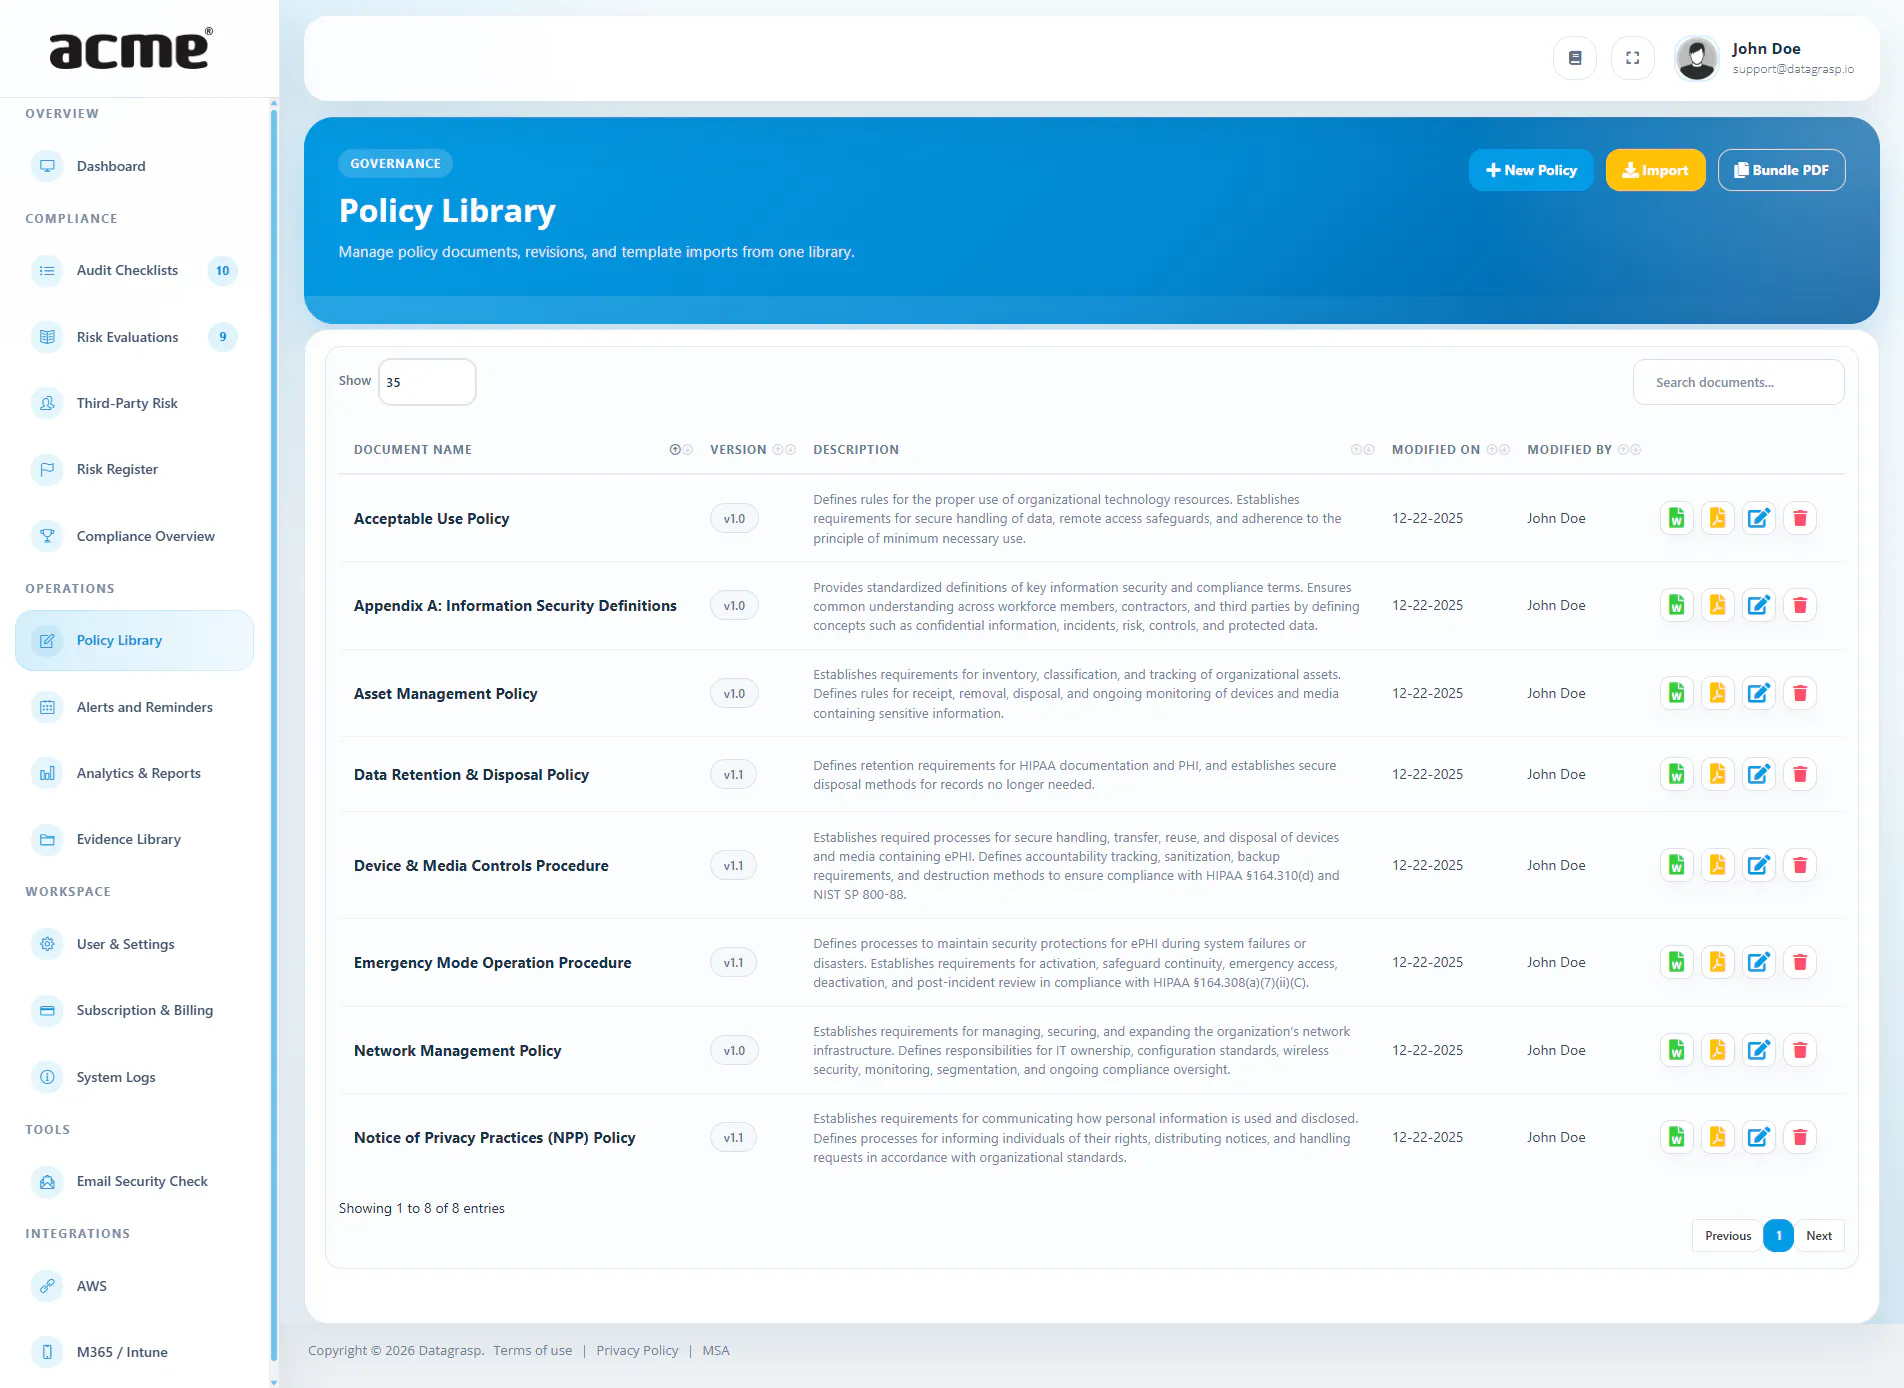Viewport: 1904px width, 1388px height.
Task: Edit the Network Management Policy
Action: pos(1758,1050)
